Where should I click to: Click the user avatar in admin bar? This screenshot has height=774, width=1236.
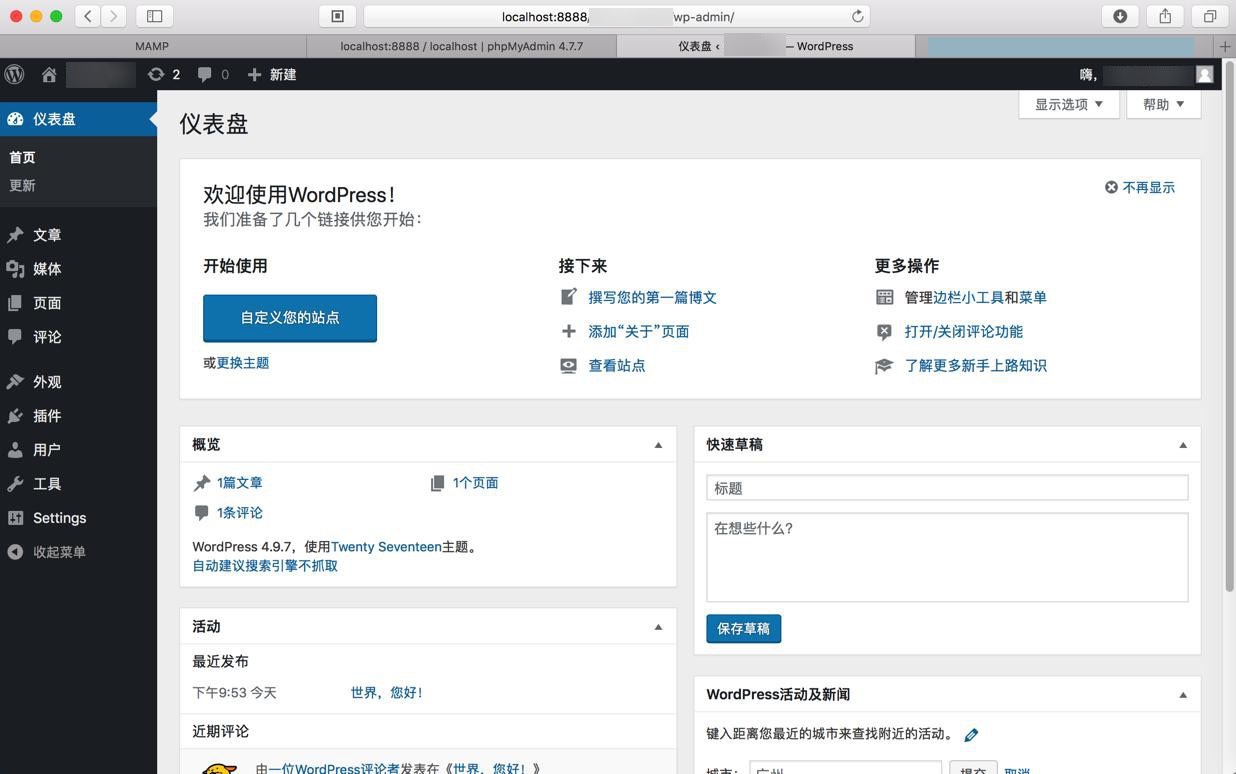1204,74
